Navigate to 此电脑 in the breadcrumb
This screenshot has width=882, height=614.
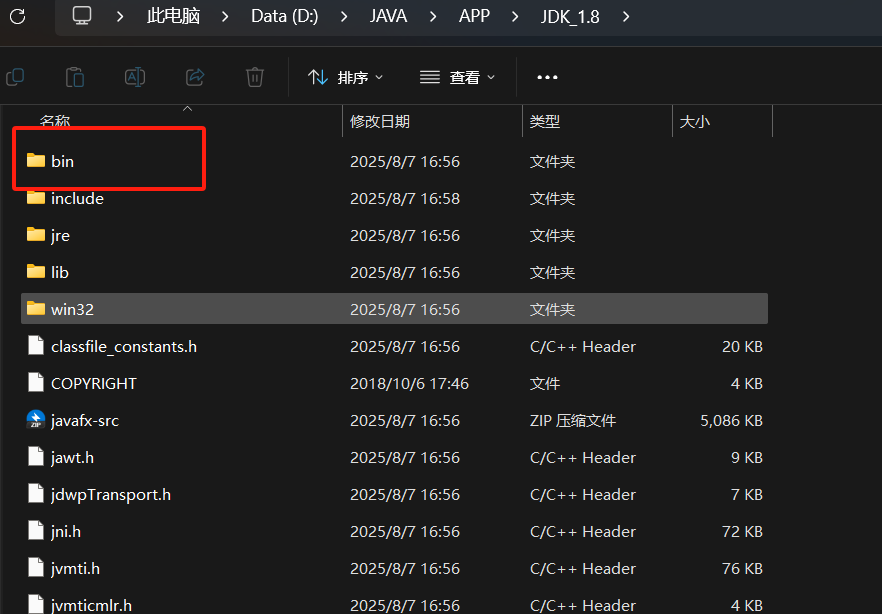(x=173, y=16)
